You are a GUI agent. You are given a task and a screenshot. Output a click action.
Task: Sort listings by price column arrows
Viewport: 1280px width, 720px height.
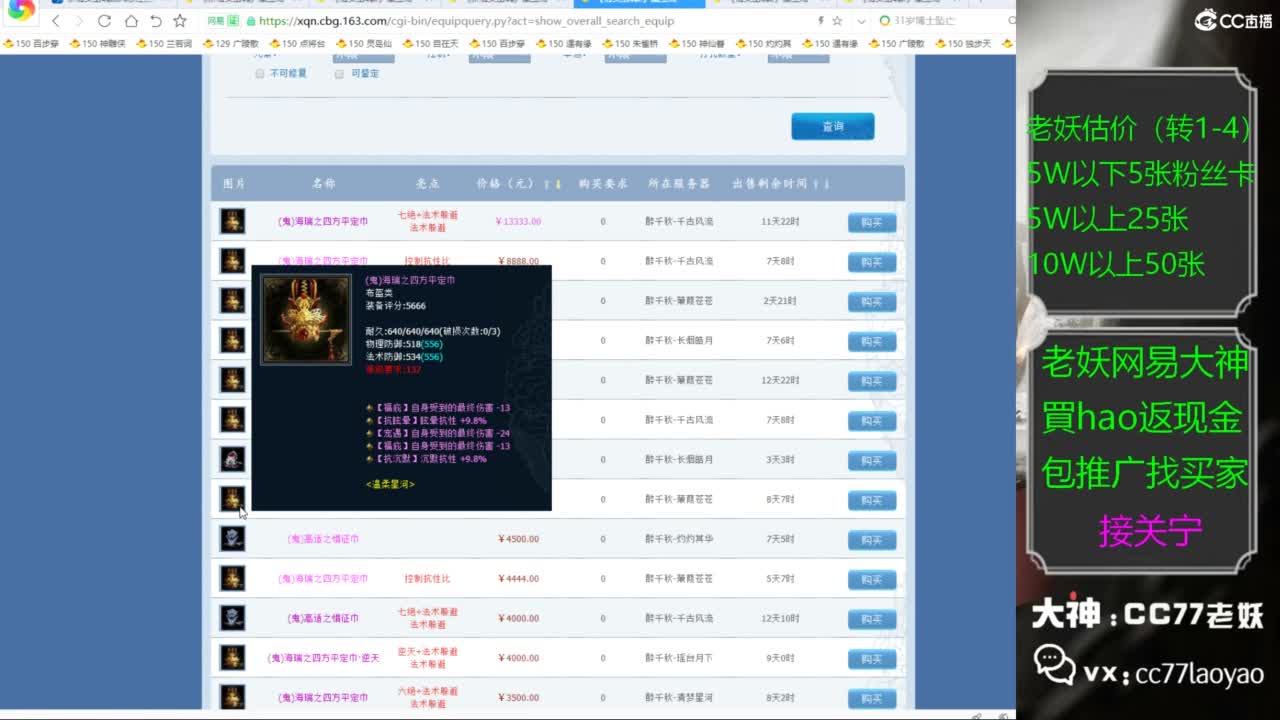[552, 184]
